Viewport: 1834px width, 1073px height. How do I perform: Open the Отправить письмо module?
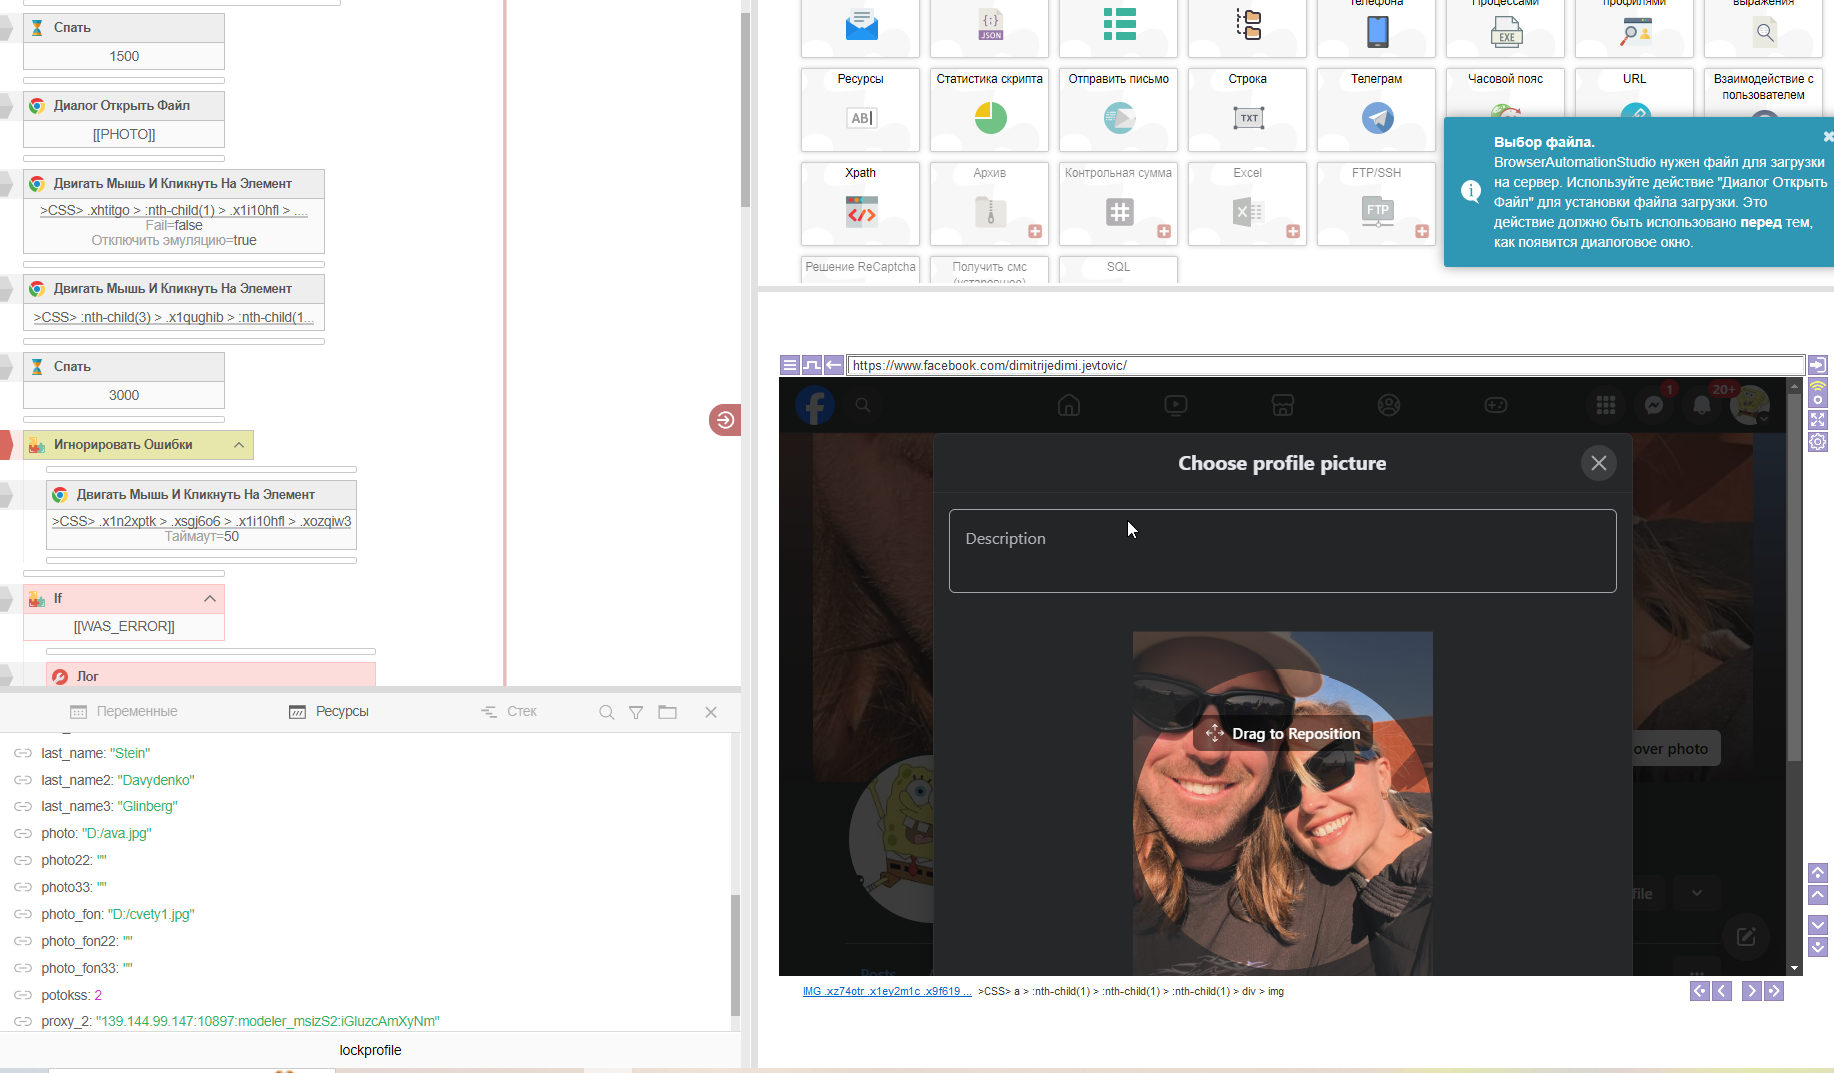(x=1118, y=109)
